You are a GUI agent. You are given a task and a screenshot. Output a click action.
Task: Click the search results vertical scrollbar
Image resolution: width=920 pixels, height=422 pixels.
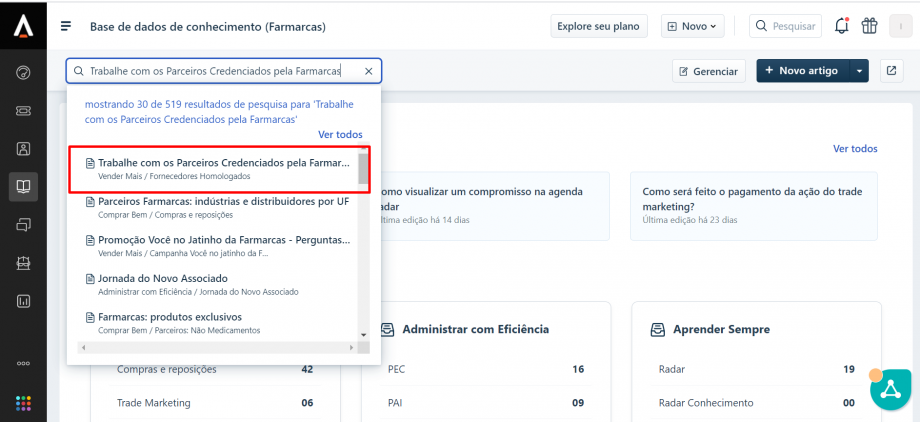coord(363,168)
